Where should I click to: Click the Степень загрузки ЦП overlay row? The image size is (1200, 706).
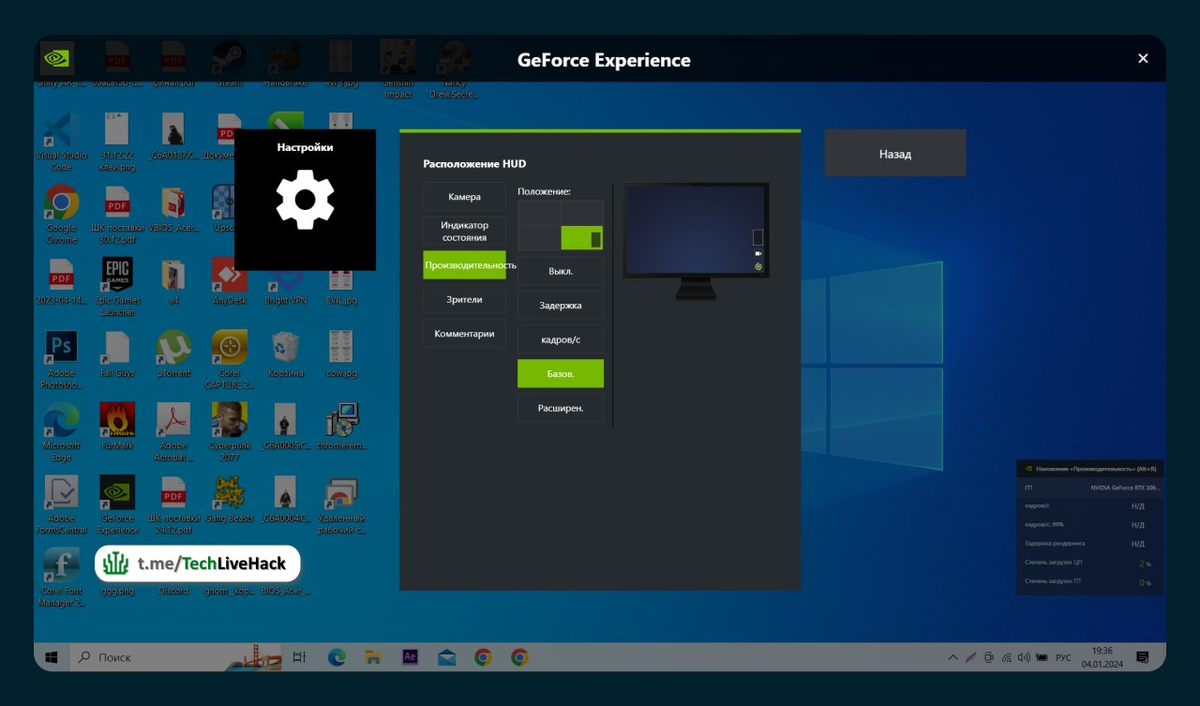tap(1089, 563)
